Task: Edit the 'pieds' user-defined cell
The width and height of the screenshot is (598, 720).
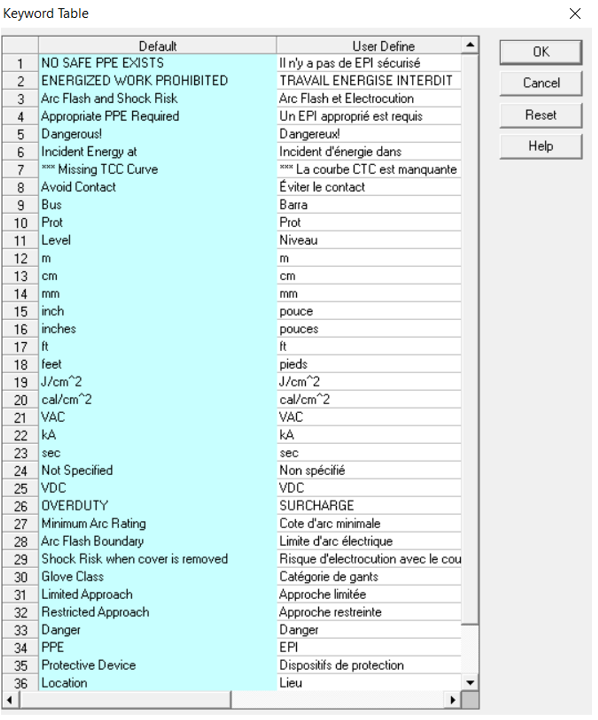Action: coord(369,364)
